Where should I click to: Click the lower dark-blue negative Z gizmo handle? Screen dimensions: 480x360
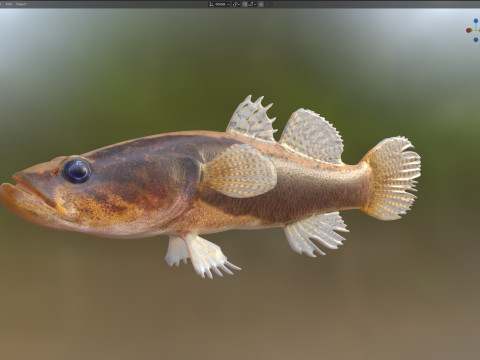[x=476, y=40]
